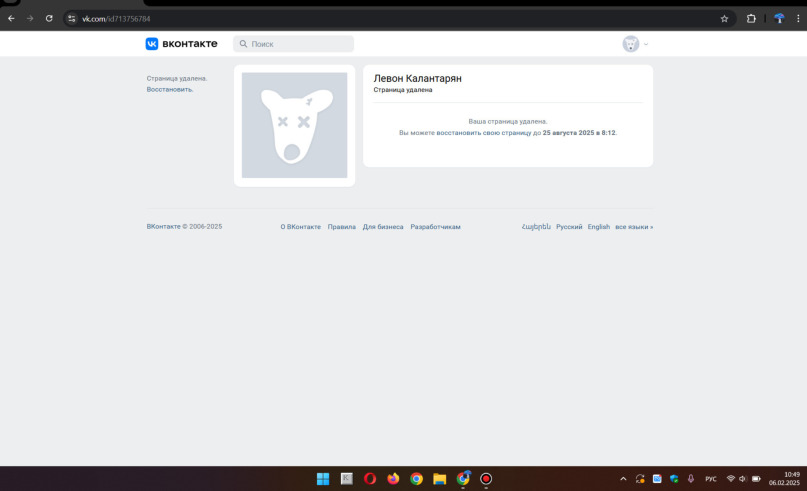The image size is (807, 491).
Task: Go back in browser history
Action: 11,19
